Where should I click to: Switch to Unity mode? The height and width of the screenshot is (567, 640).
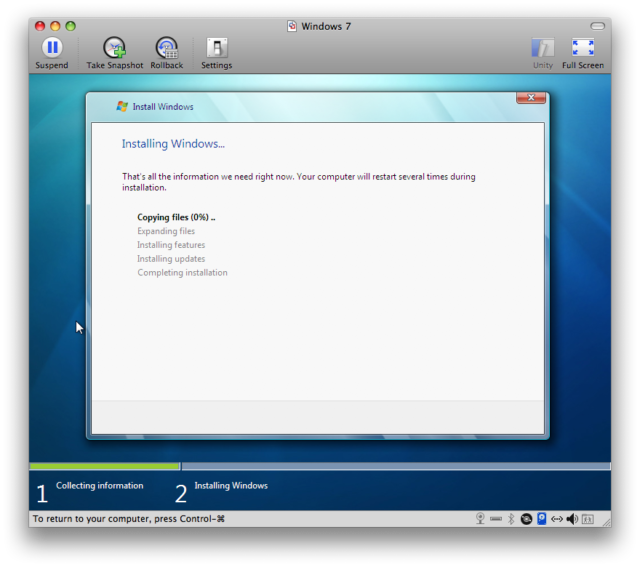point(542,53)
